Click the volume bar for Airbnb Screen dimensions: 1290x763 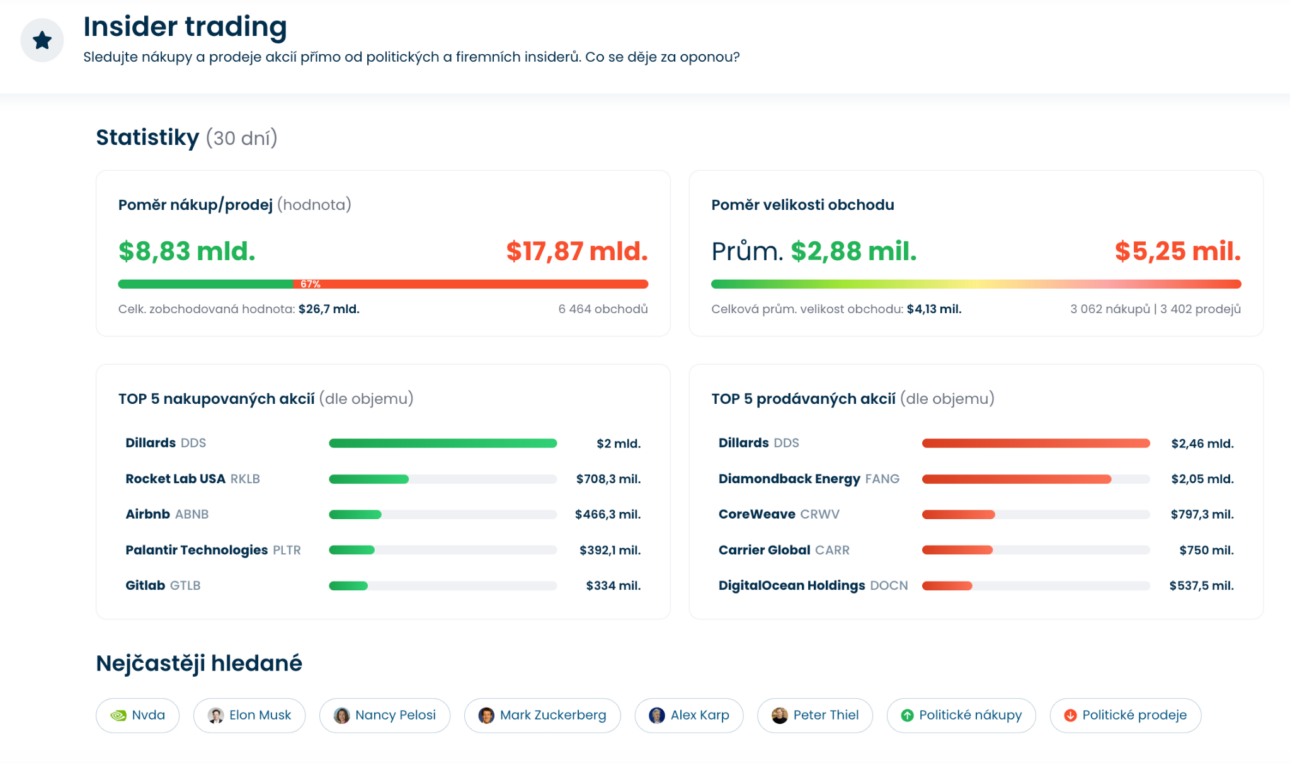(443, 515)
